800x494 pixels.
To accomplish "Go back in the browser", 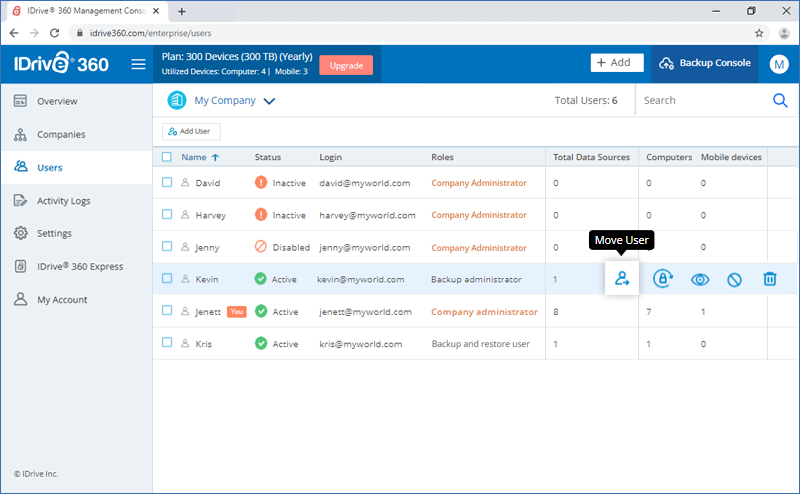I will [14, 33].
